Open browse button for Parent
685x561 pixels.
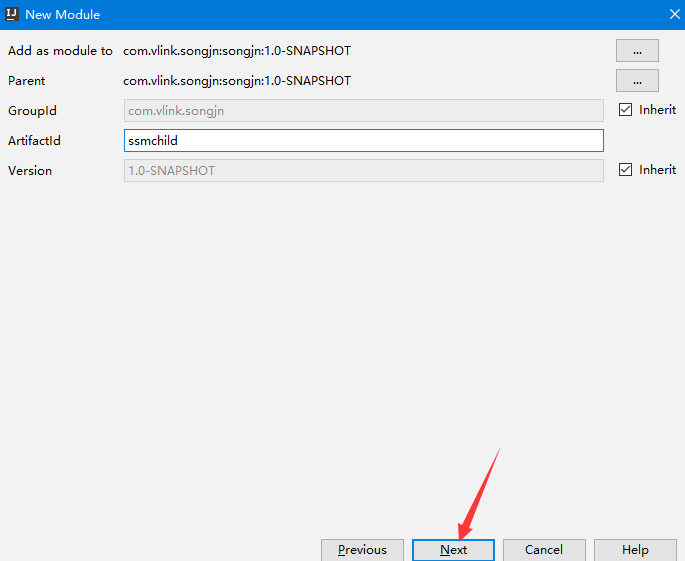pos(637,81)
